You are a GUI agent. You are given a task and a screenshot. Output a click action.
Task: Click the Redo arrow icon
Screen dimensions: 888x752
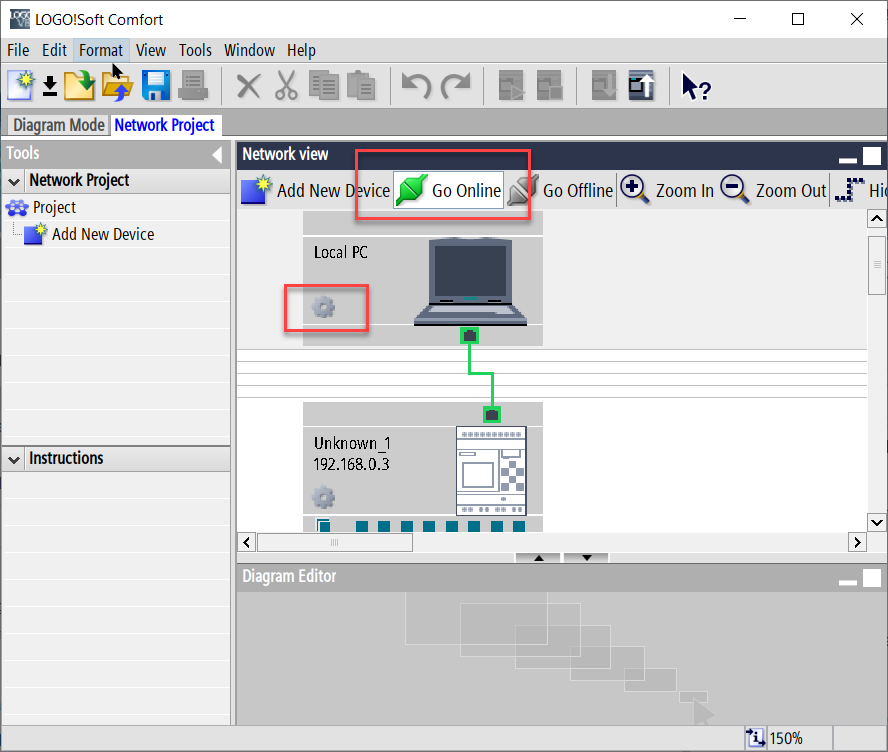coord(456,86)
